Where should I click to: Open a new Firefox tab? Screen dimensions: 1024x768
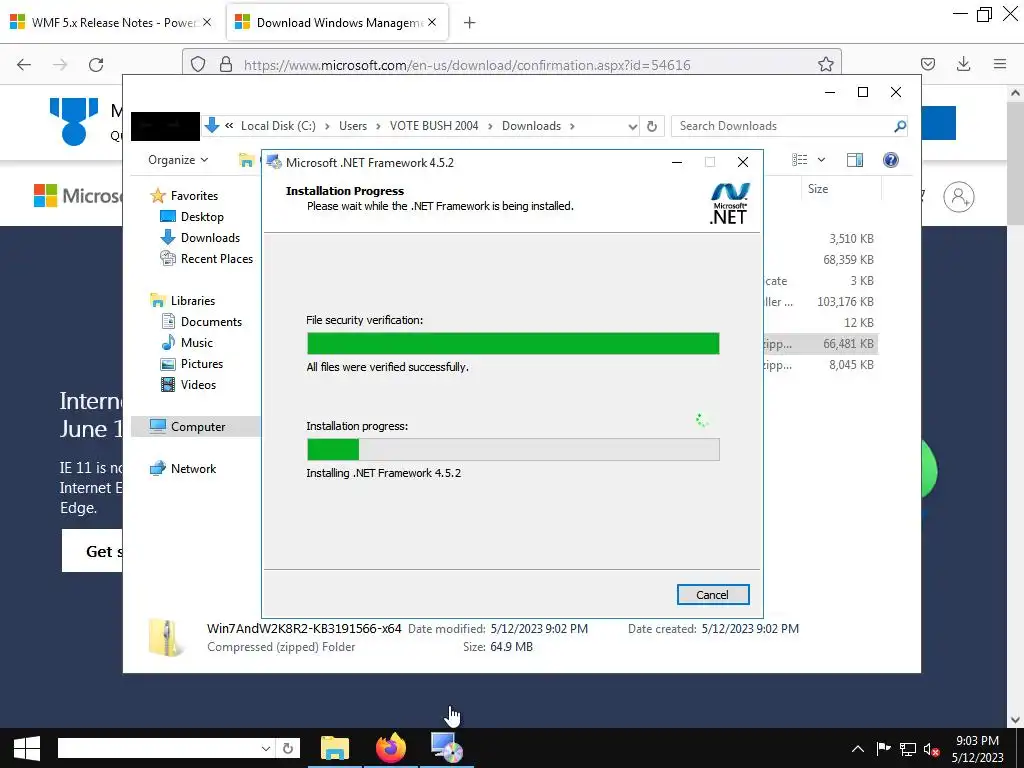click(469, 23)
